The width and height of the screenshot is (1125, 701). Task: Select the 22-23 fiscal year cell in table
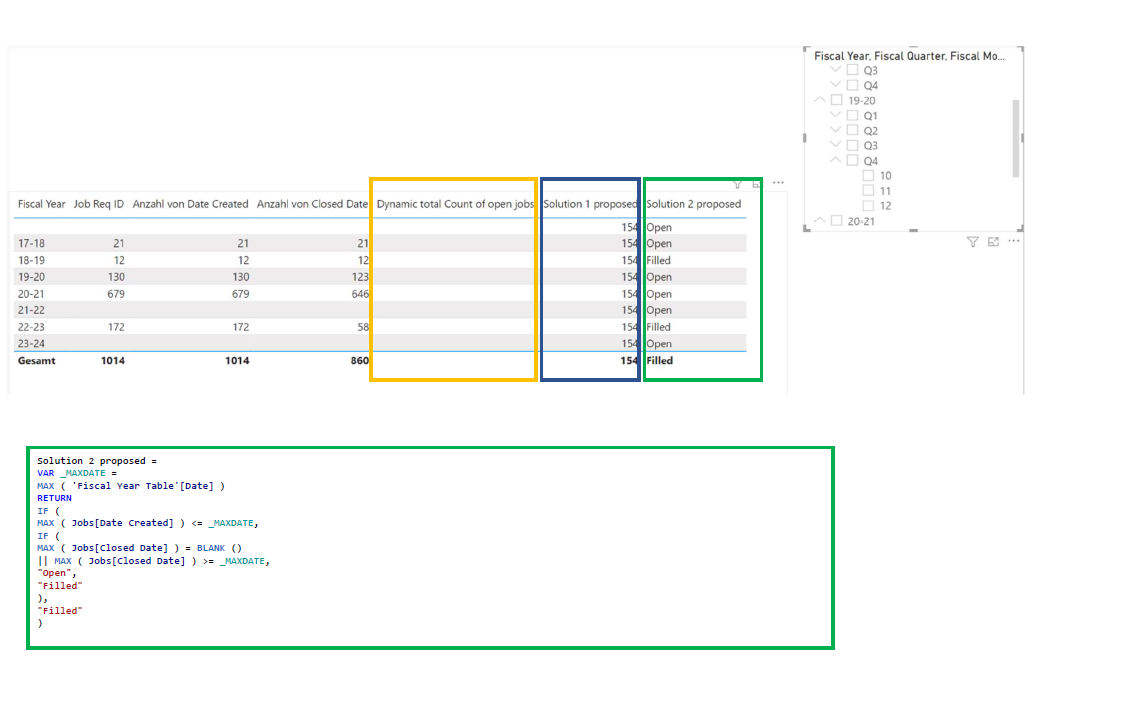click(31, 327)
